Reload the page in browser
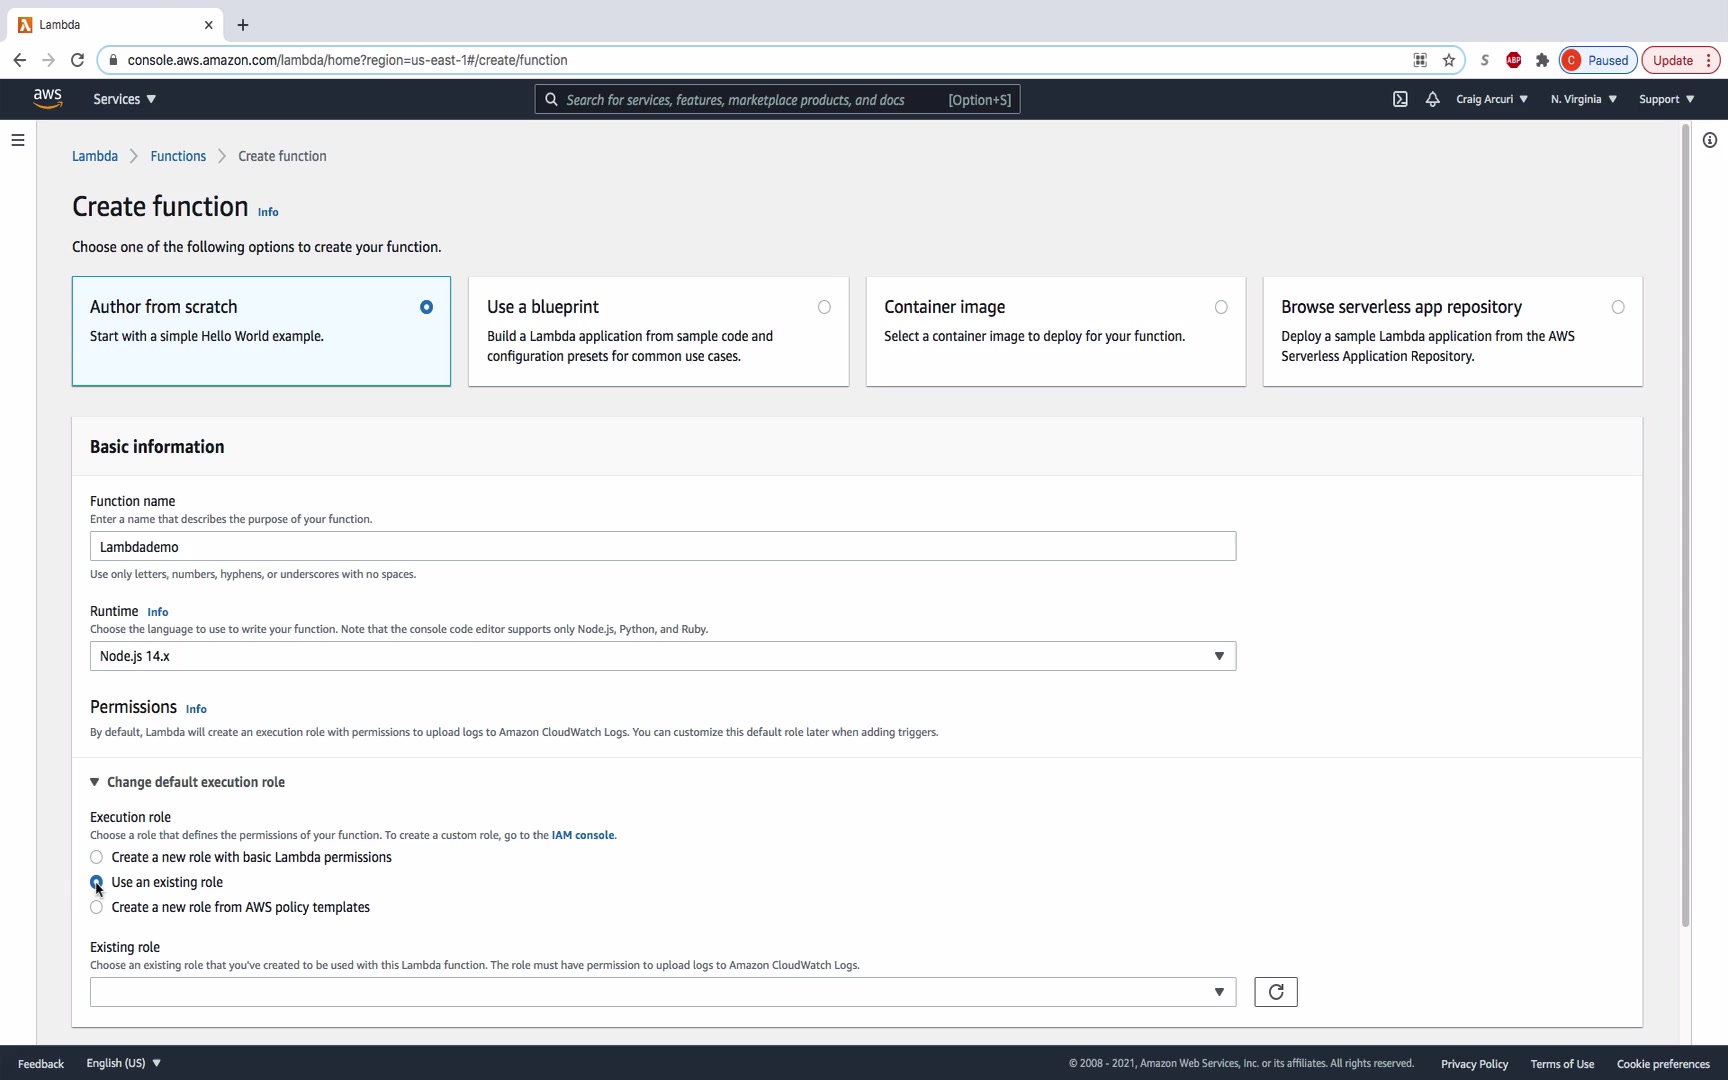Image resolution: width=1728 pixels, height=1080 pixels. click(77, 60)
